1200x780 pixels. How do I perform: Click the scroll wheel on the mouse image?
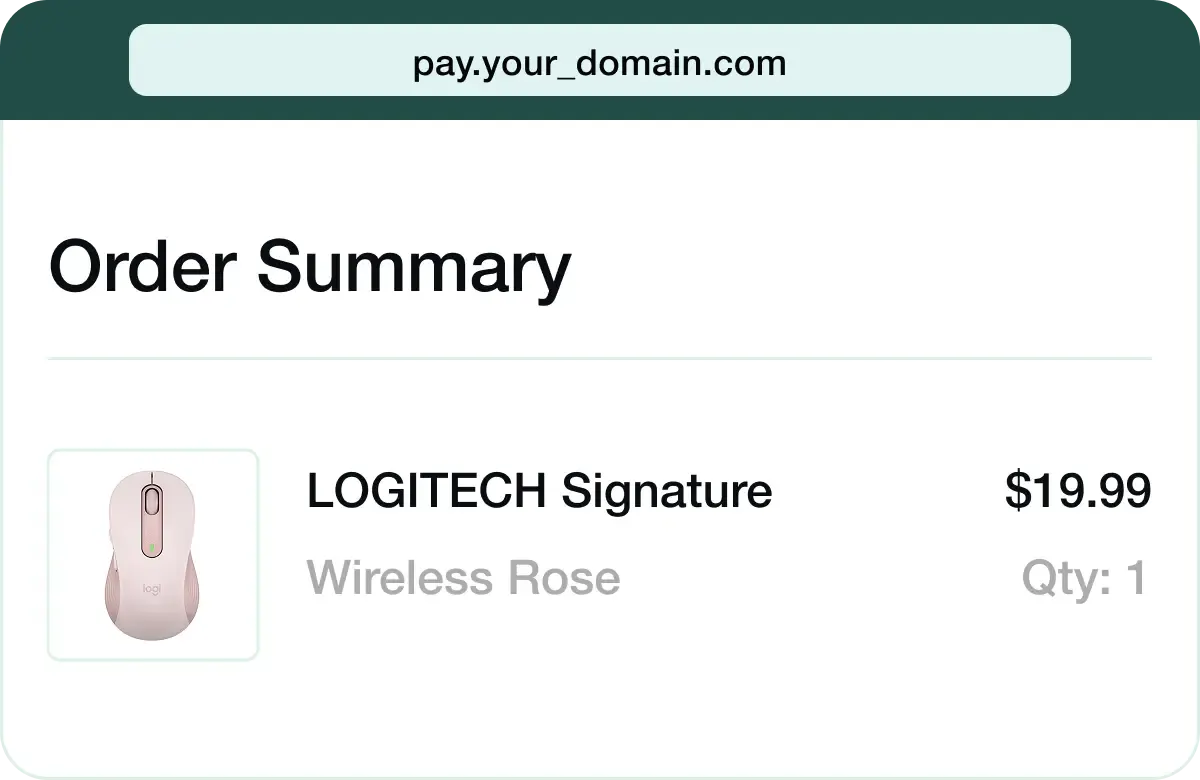pos(152,500)
